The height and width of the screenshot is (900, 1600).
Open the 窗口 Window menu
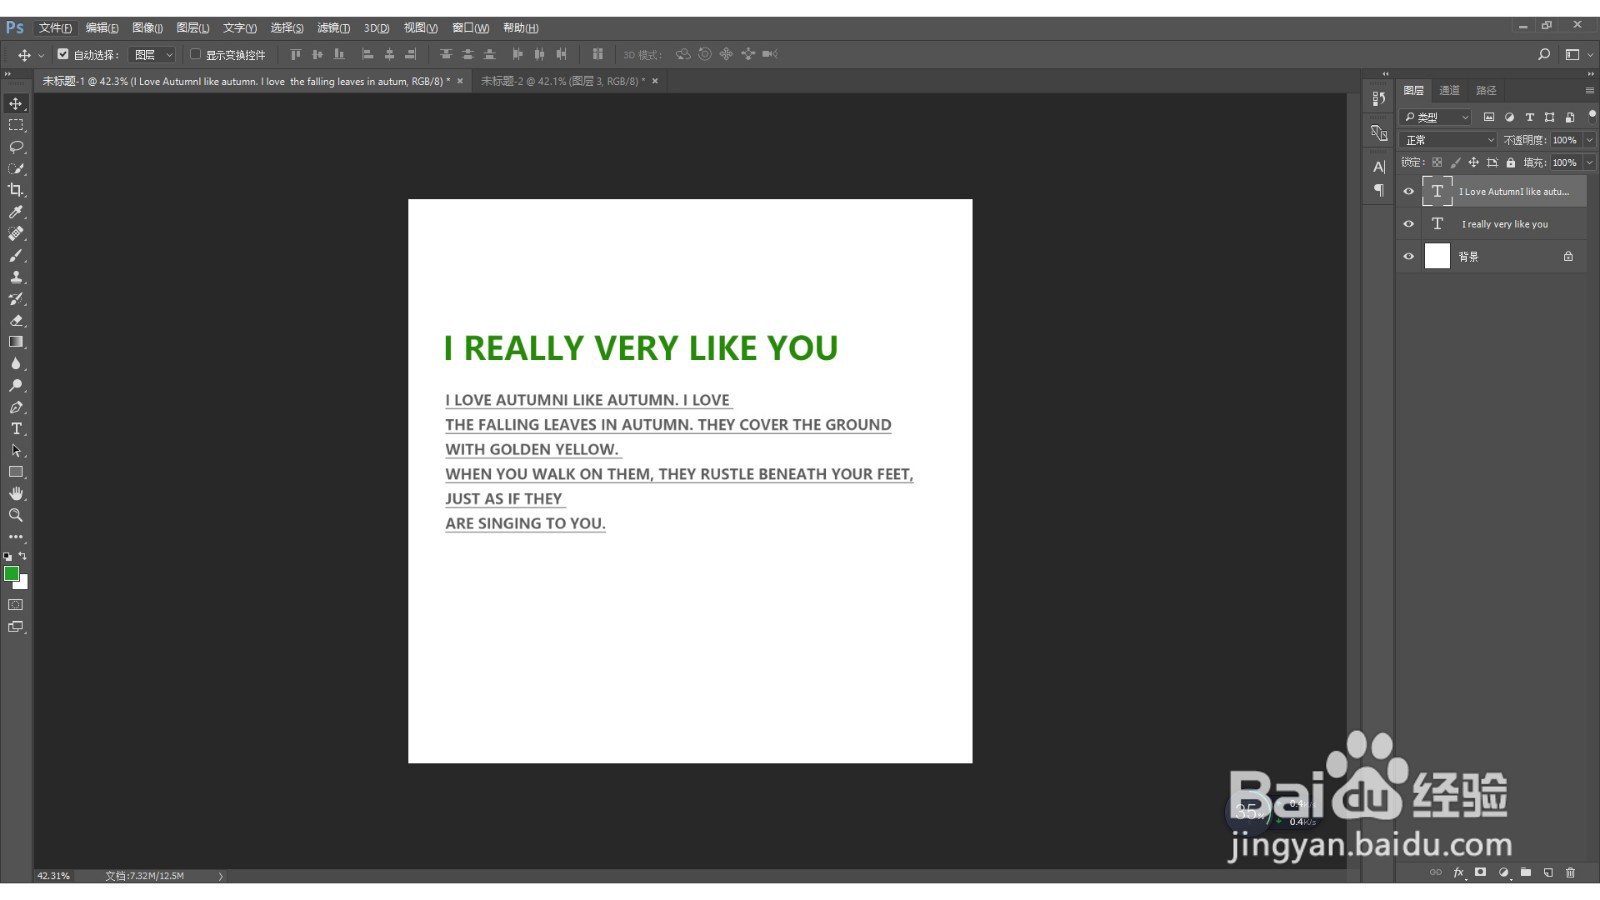click(470, 28)
